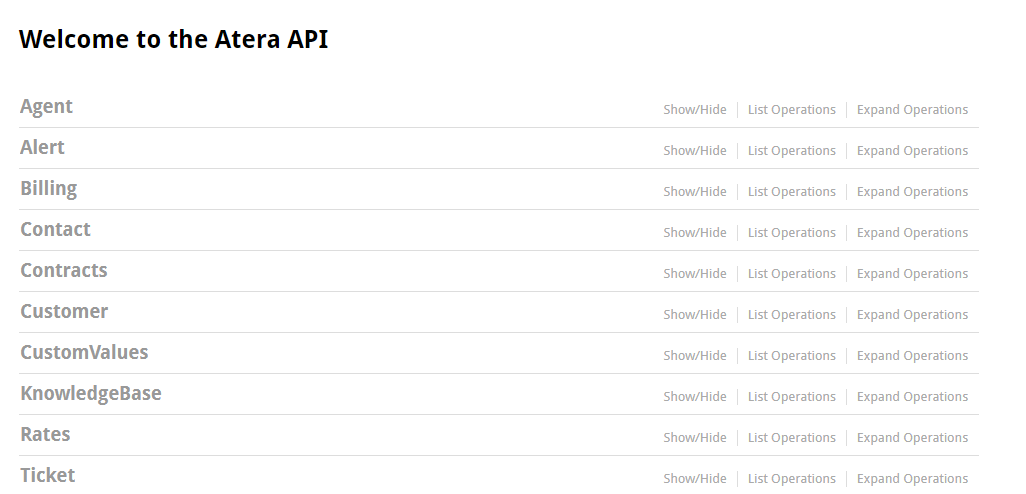
Task: Expand Operations for Ticket
Action: [x=912, y=478]
